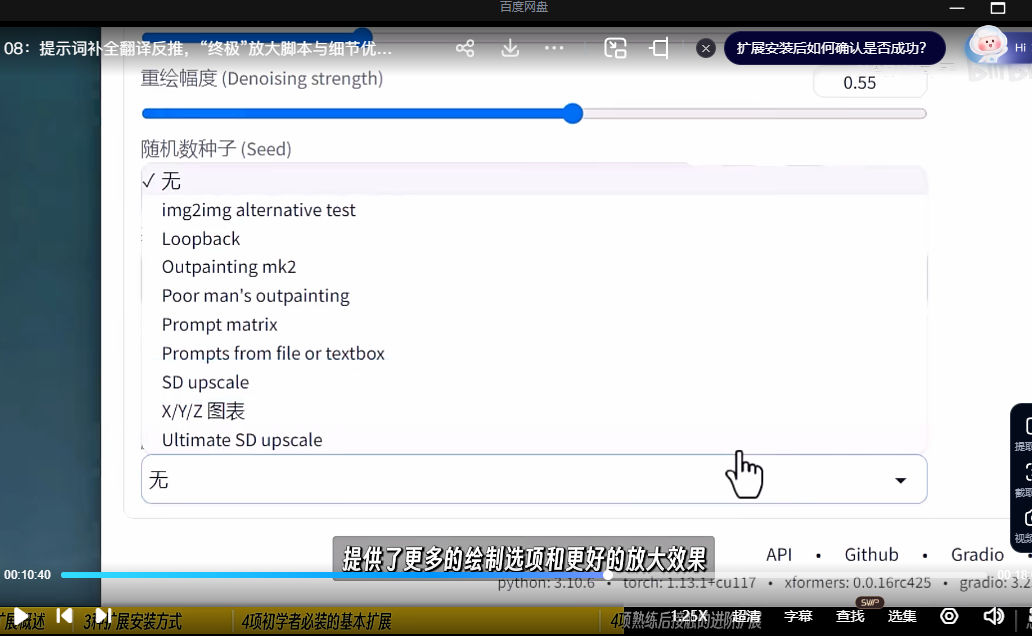Jump to the previous video
This screenshot has width=1032, height=636.
tap(64, 616)
